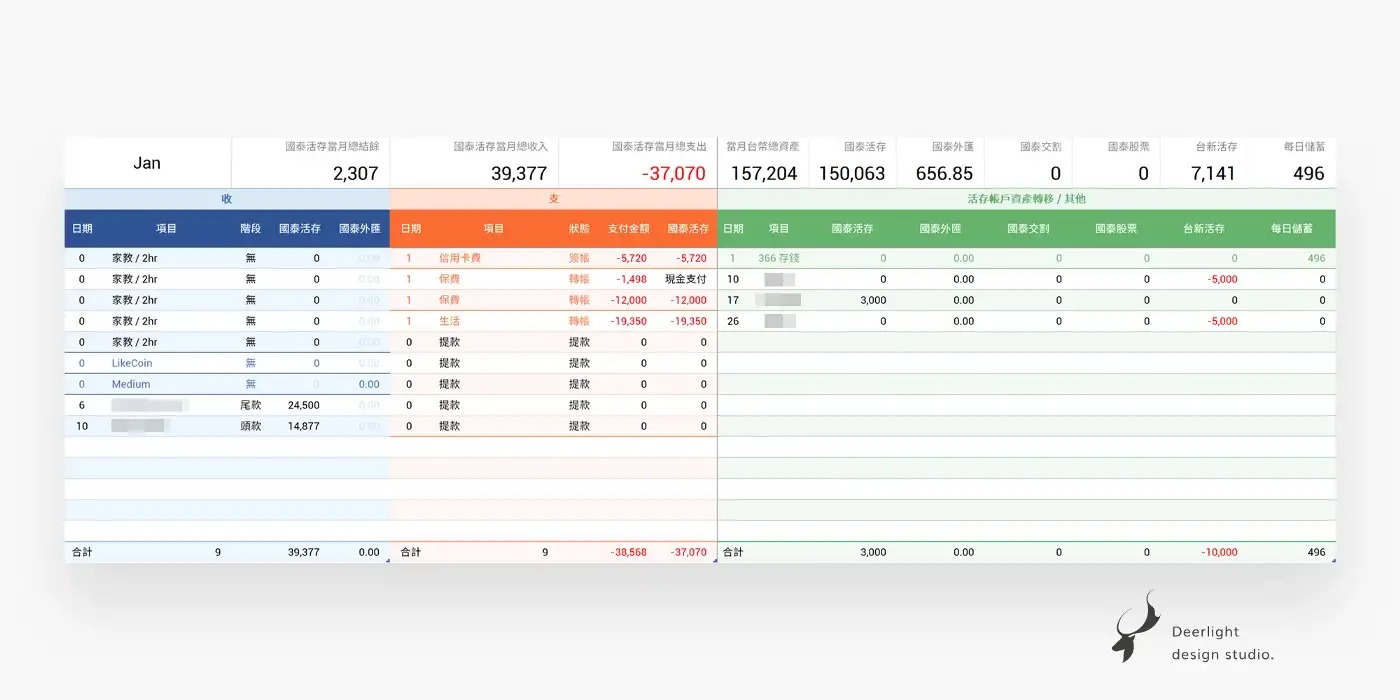1400x700 pixels.
Task: Click the 24,500 income amount cell
Action: point(302,405)
